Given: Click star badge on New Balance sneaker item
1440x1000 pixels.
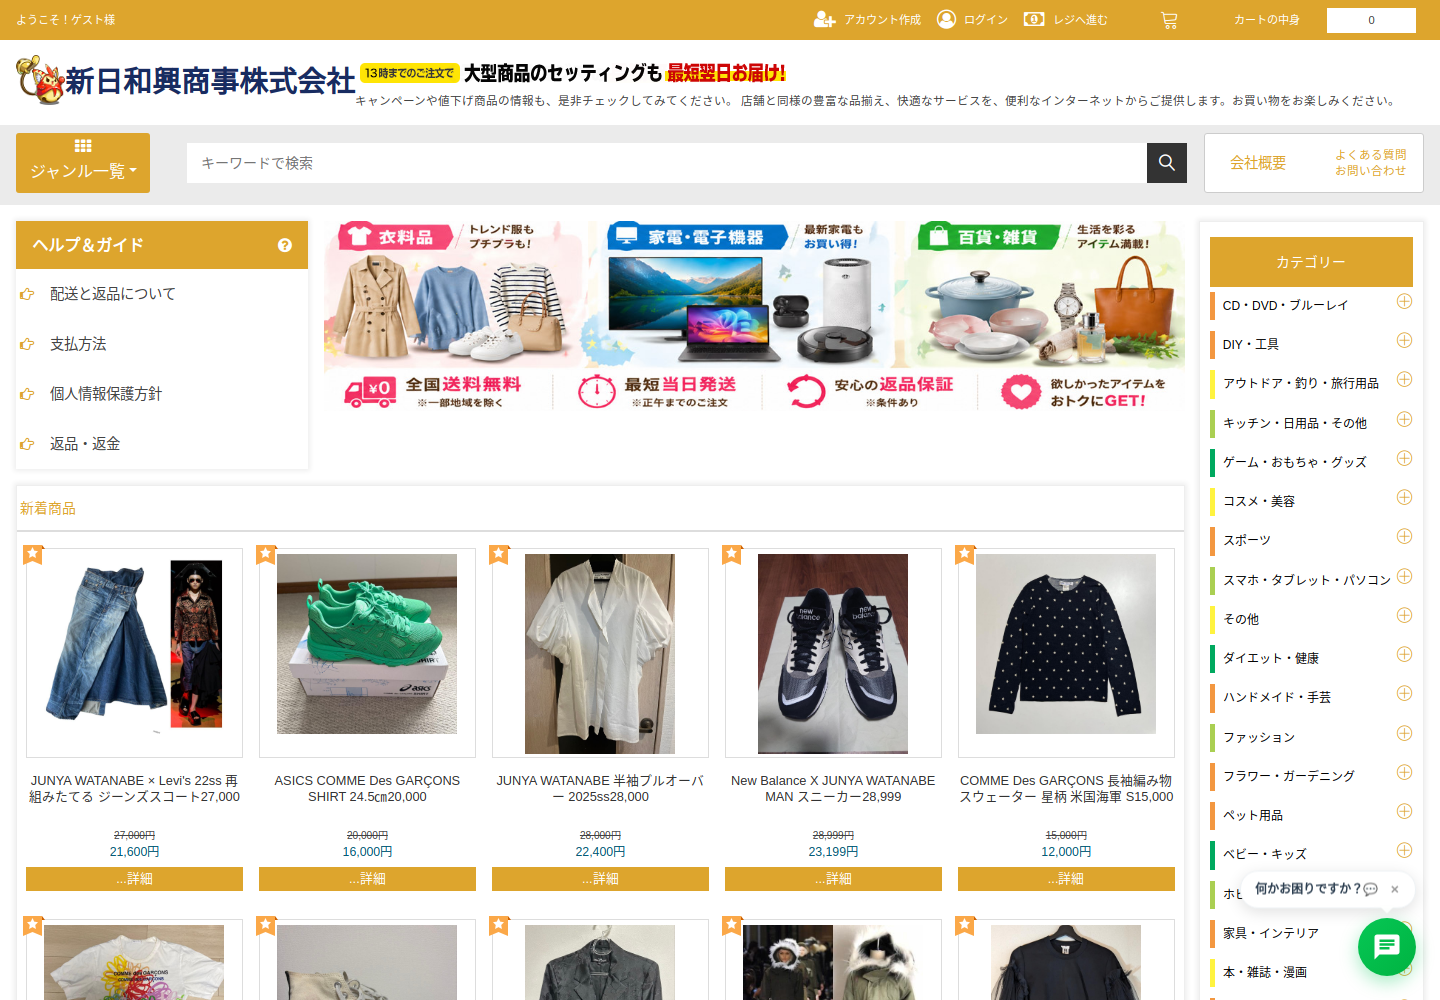Looking at the screenshot, I should [x=732, y=554].
